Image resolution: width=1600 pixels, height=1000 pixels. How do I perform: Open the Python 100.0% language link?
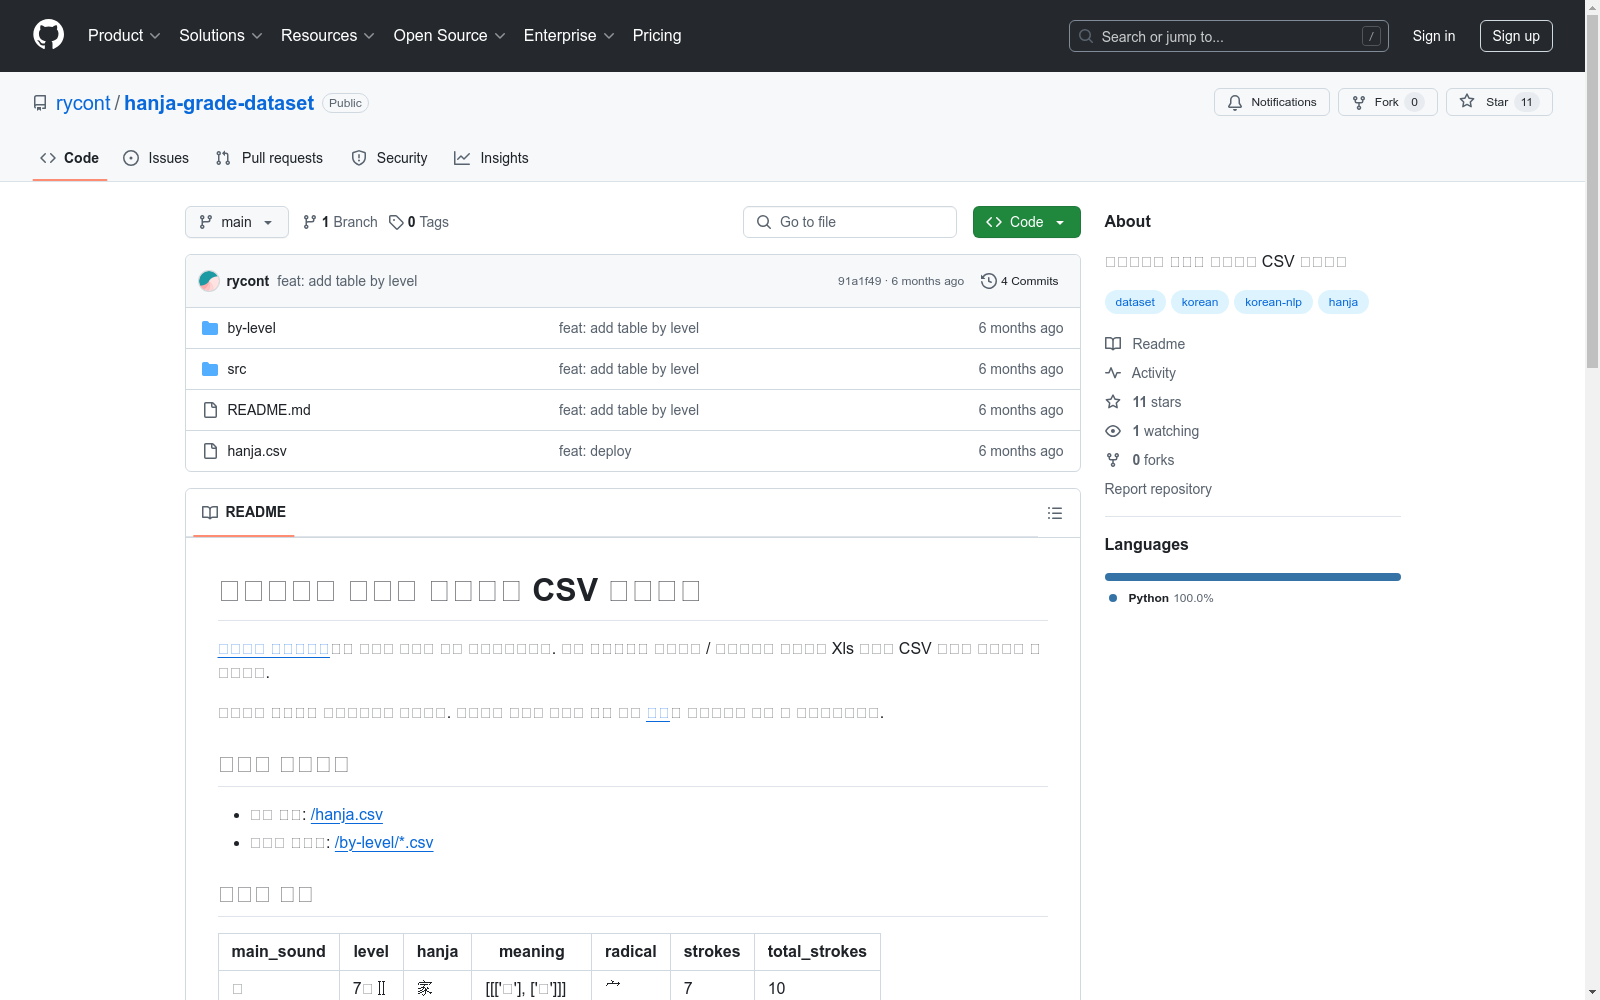[x=1161, y=598]
